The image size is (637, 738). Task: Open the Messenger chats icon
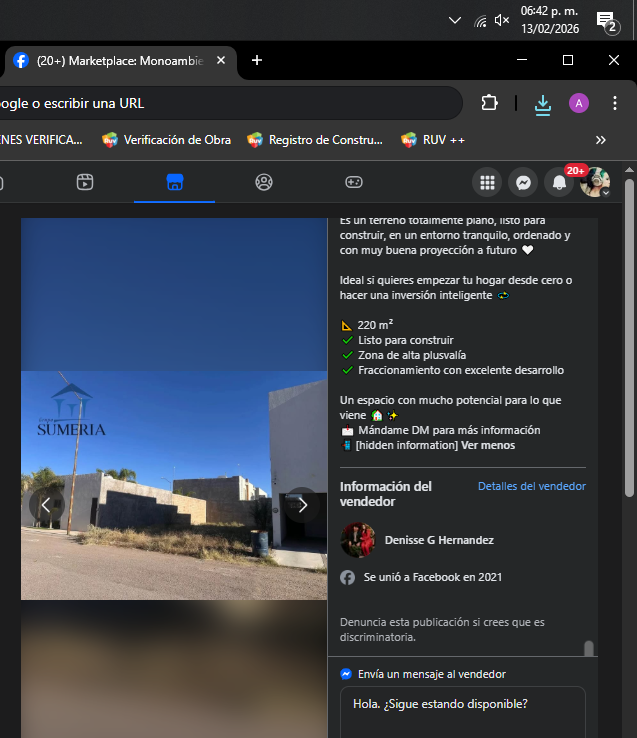pos(523,182)
